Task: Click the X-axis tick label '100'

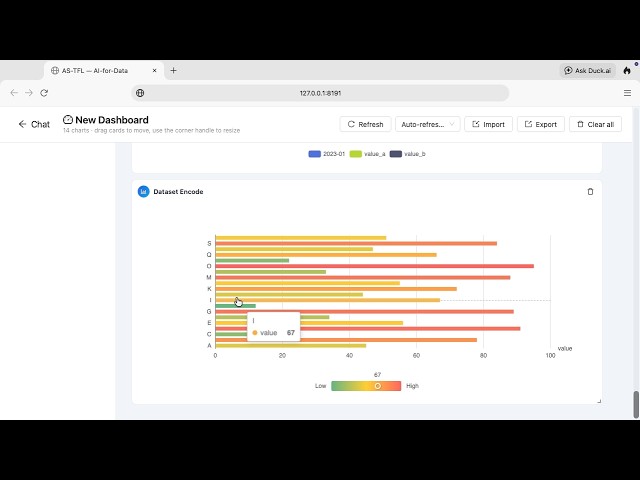Action: (x=550, y=356)
